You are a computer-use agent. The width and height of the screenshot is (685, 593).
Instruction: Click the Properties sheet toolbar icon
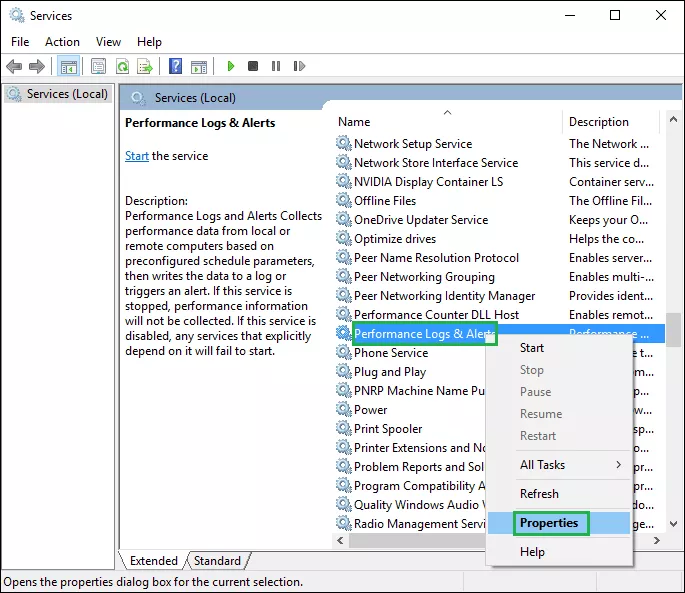(98, 66)
